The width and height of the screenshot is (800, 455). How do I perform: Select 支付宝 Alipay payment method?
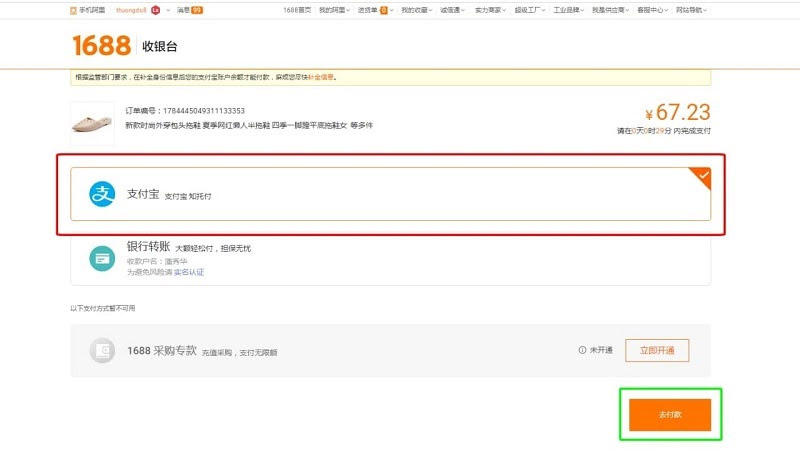coord(390,194)
